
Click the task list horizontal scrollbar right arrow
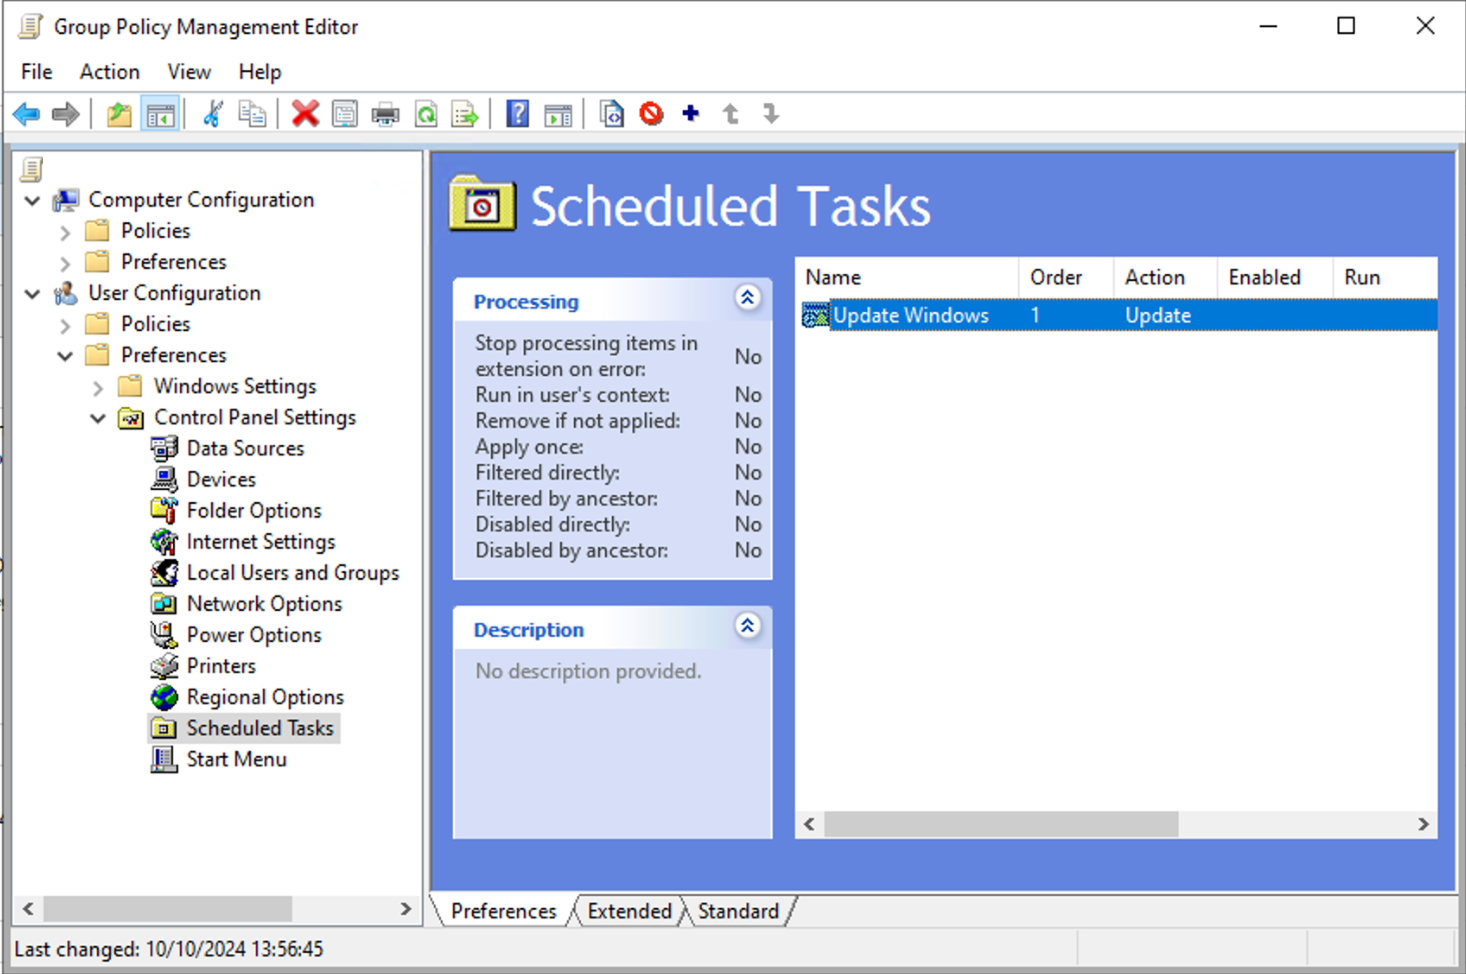[1423, 824]
